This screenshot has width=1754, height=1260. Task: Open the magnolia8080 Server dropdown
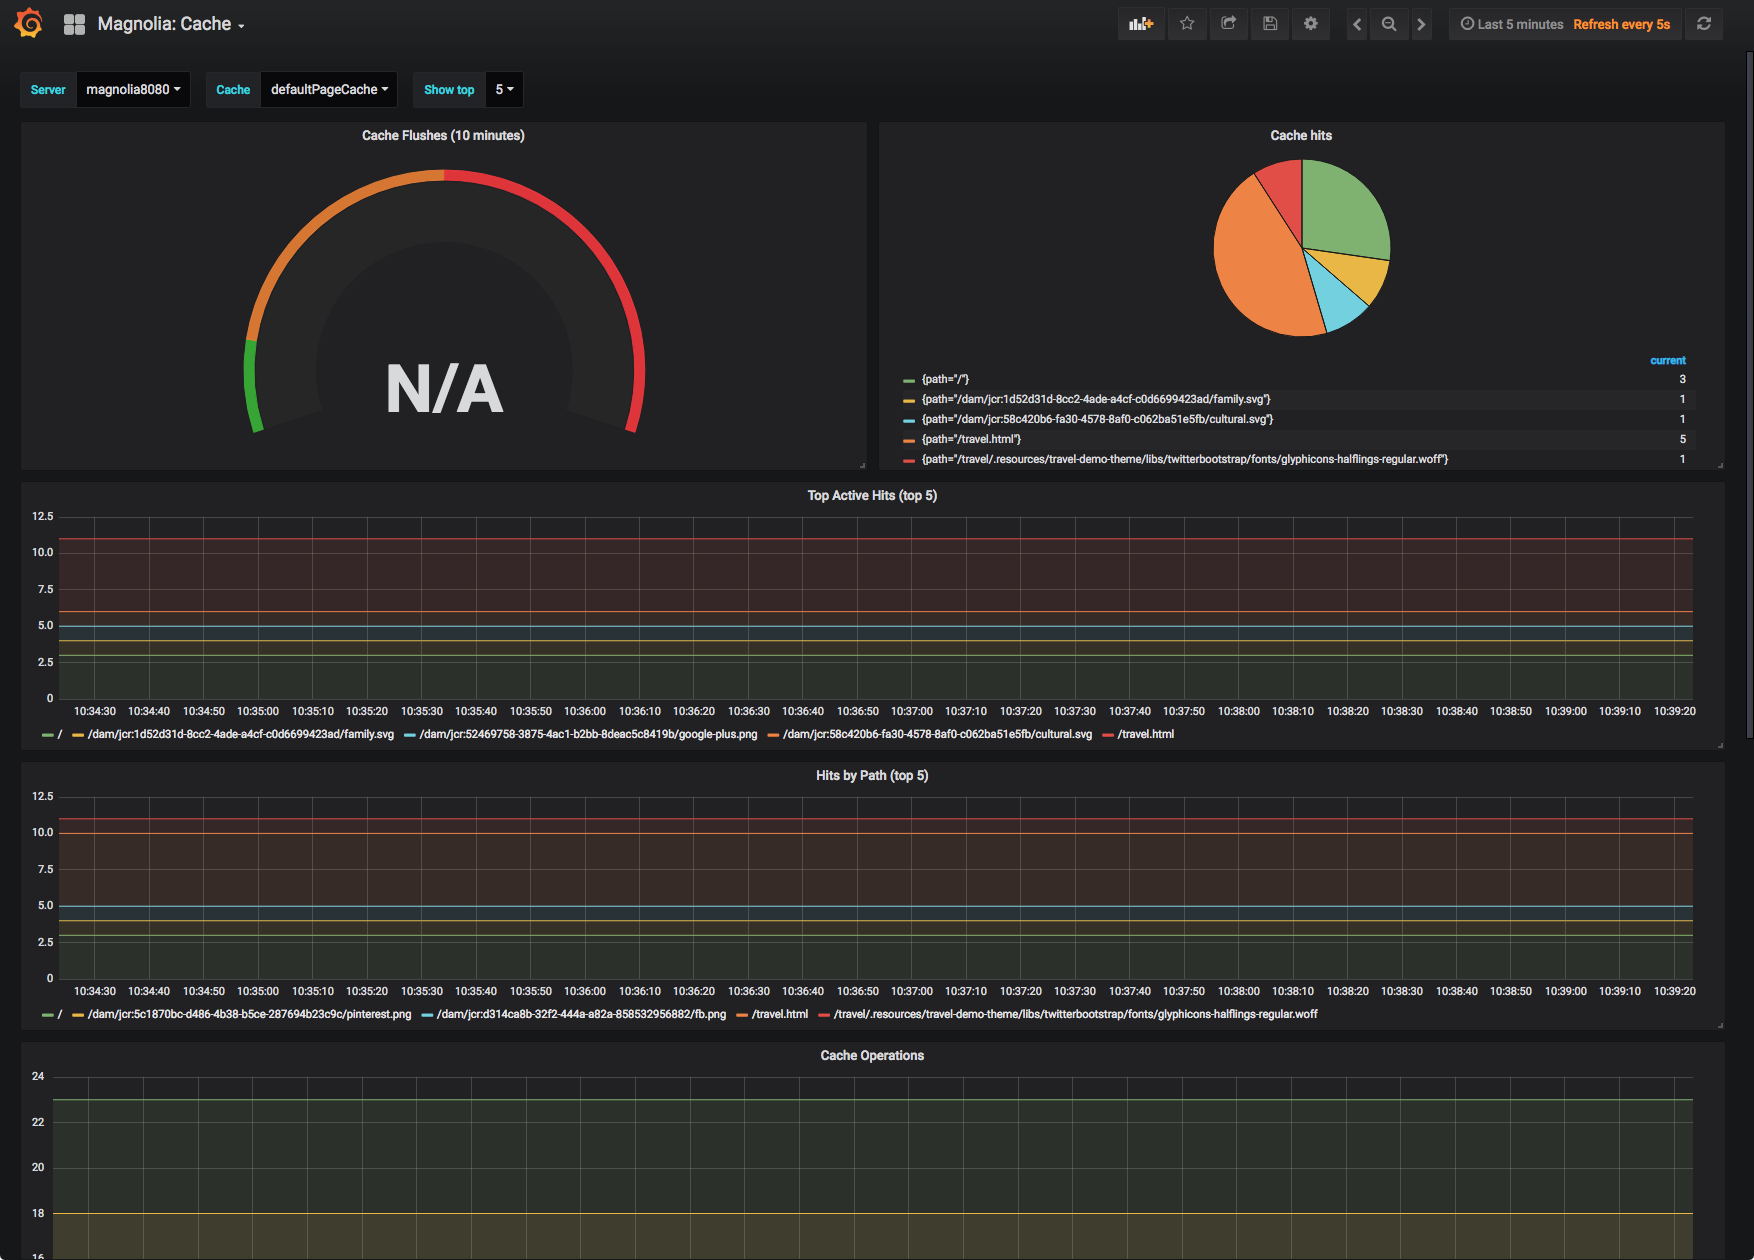132,89
